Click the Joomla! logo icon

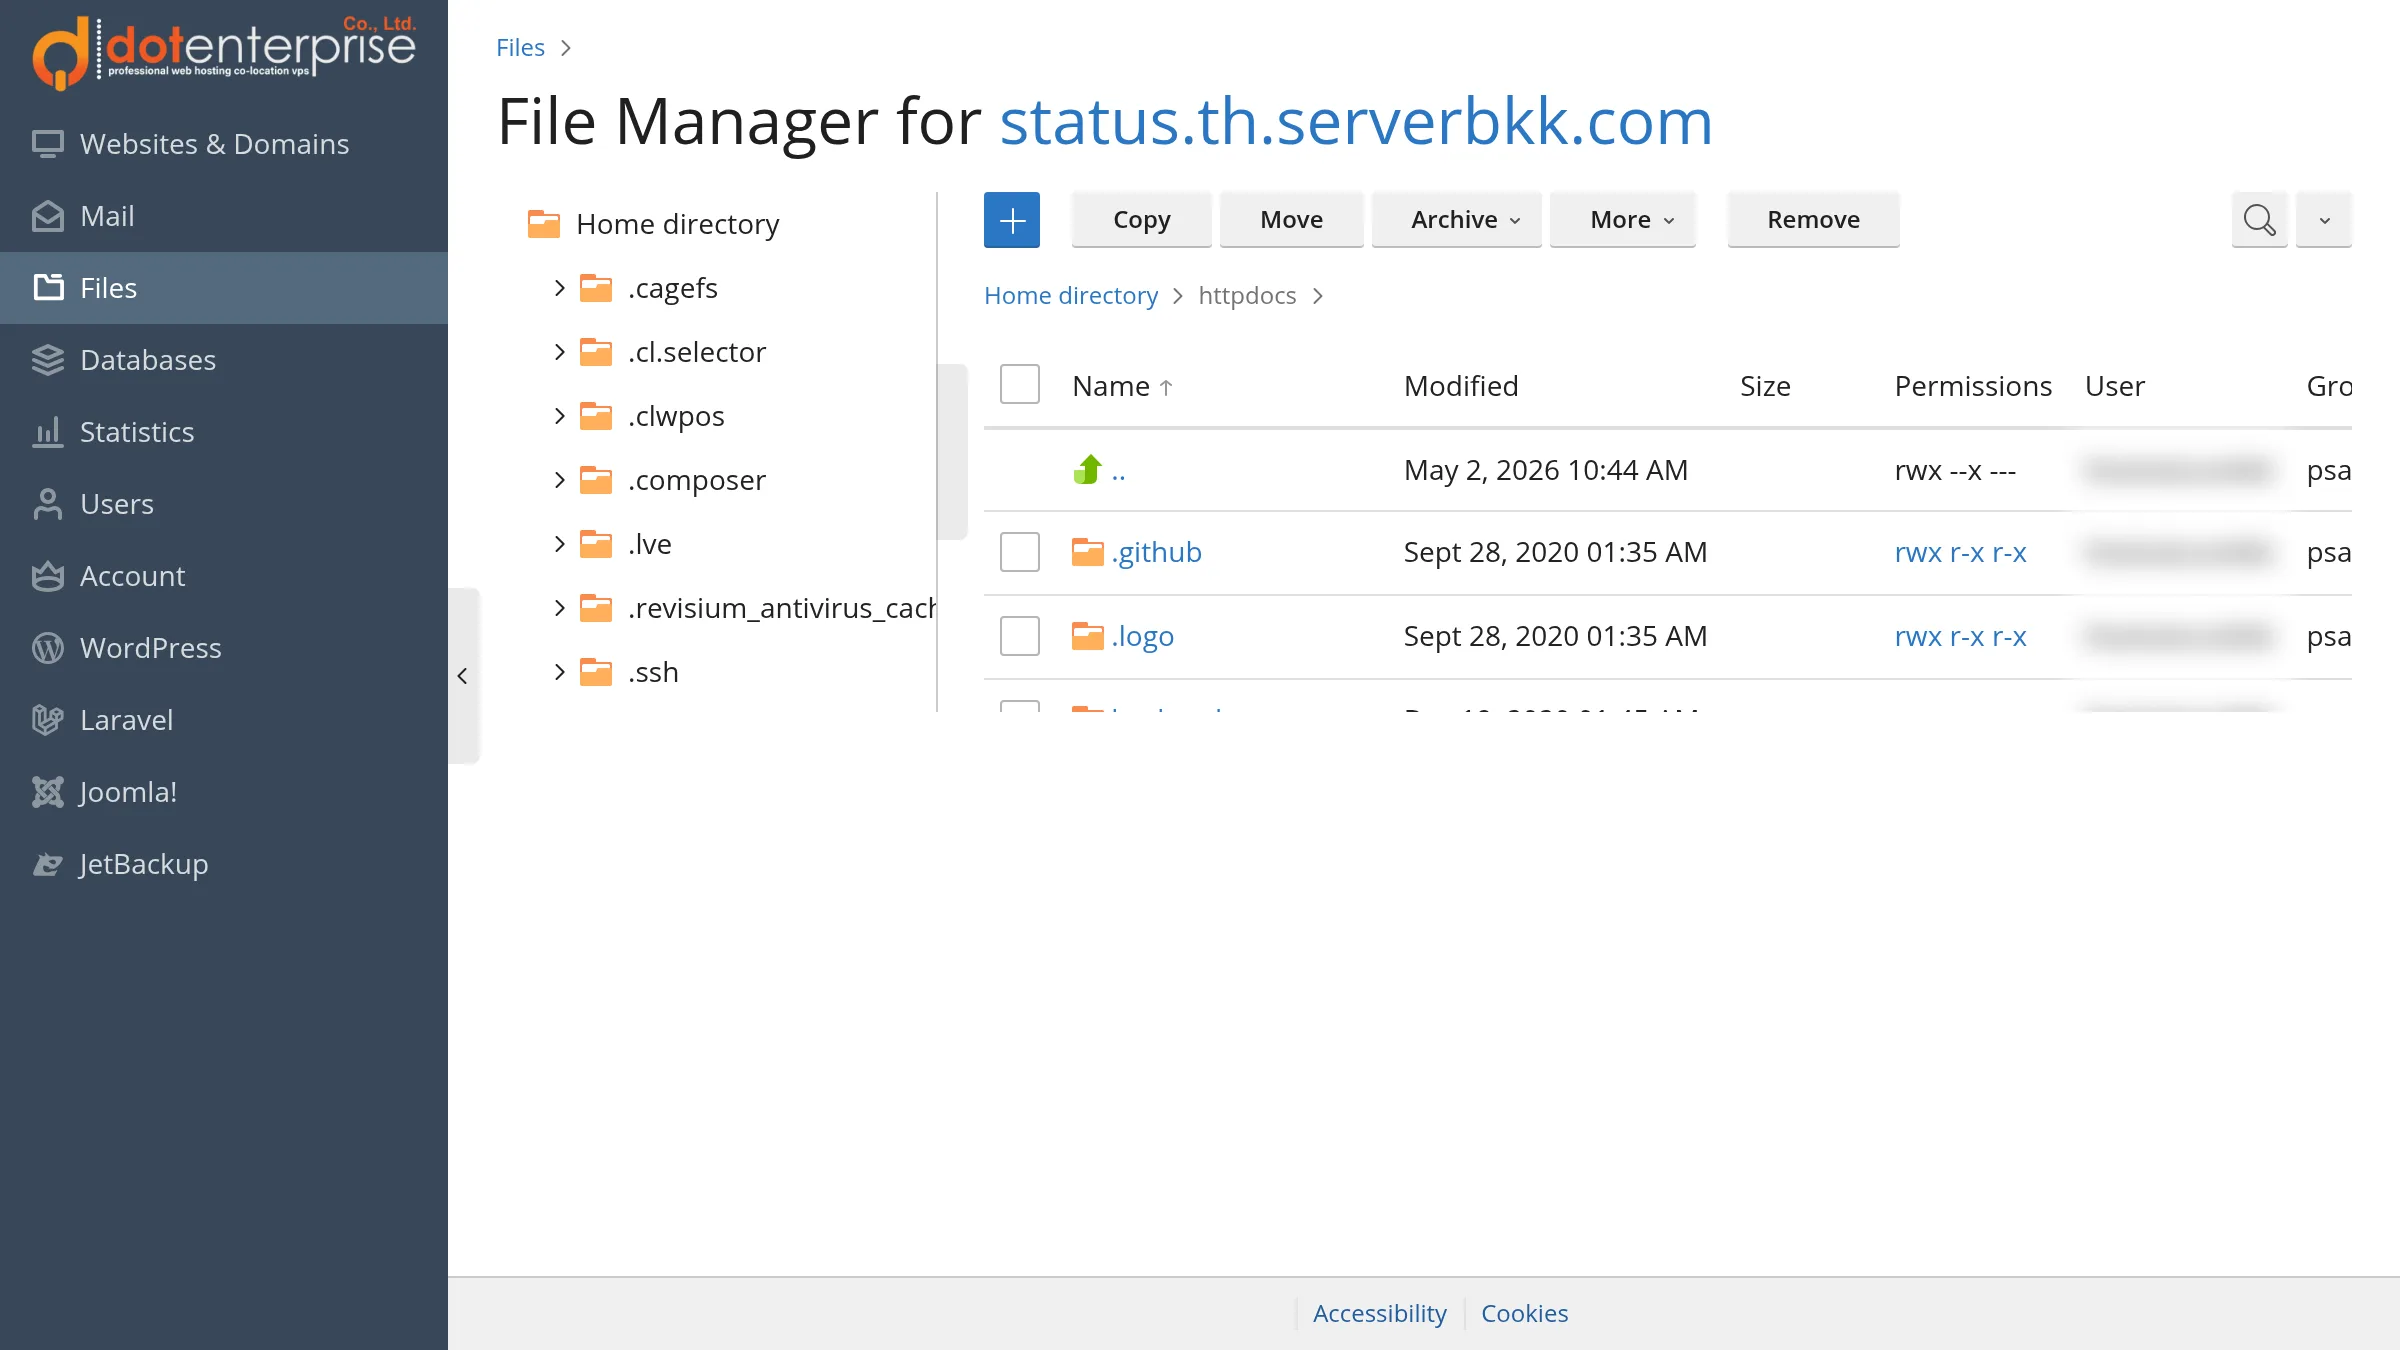pos(47,792)
